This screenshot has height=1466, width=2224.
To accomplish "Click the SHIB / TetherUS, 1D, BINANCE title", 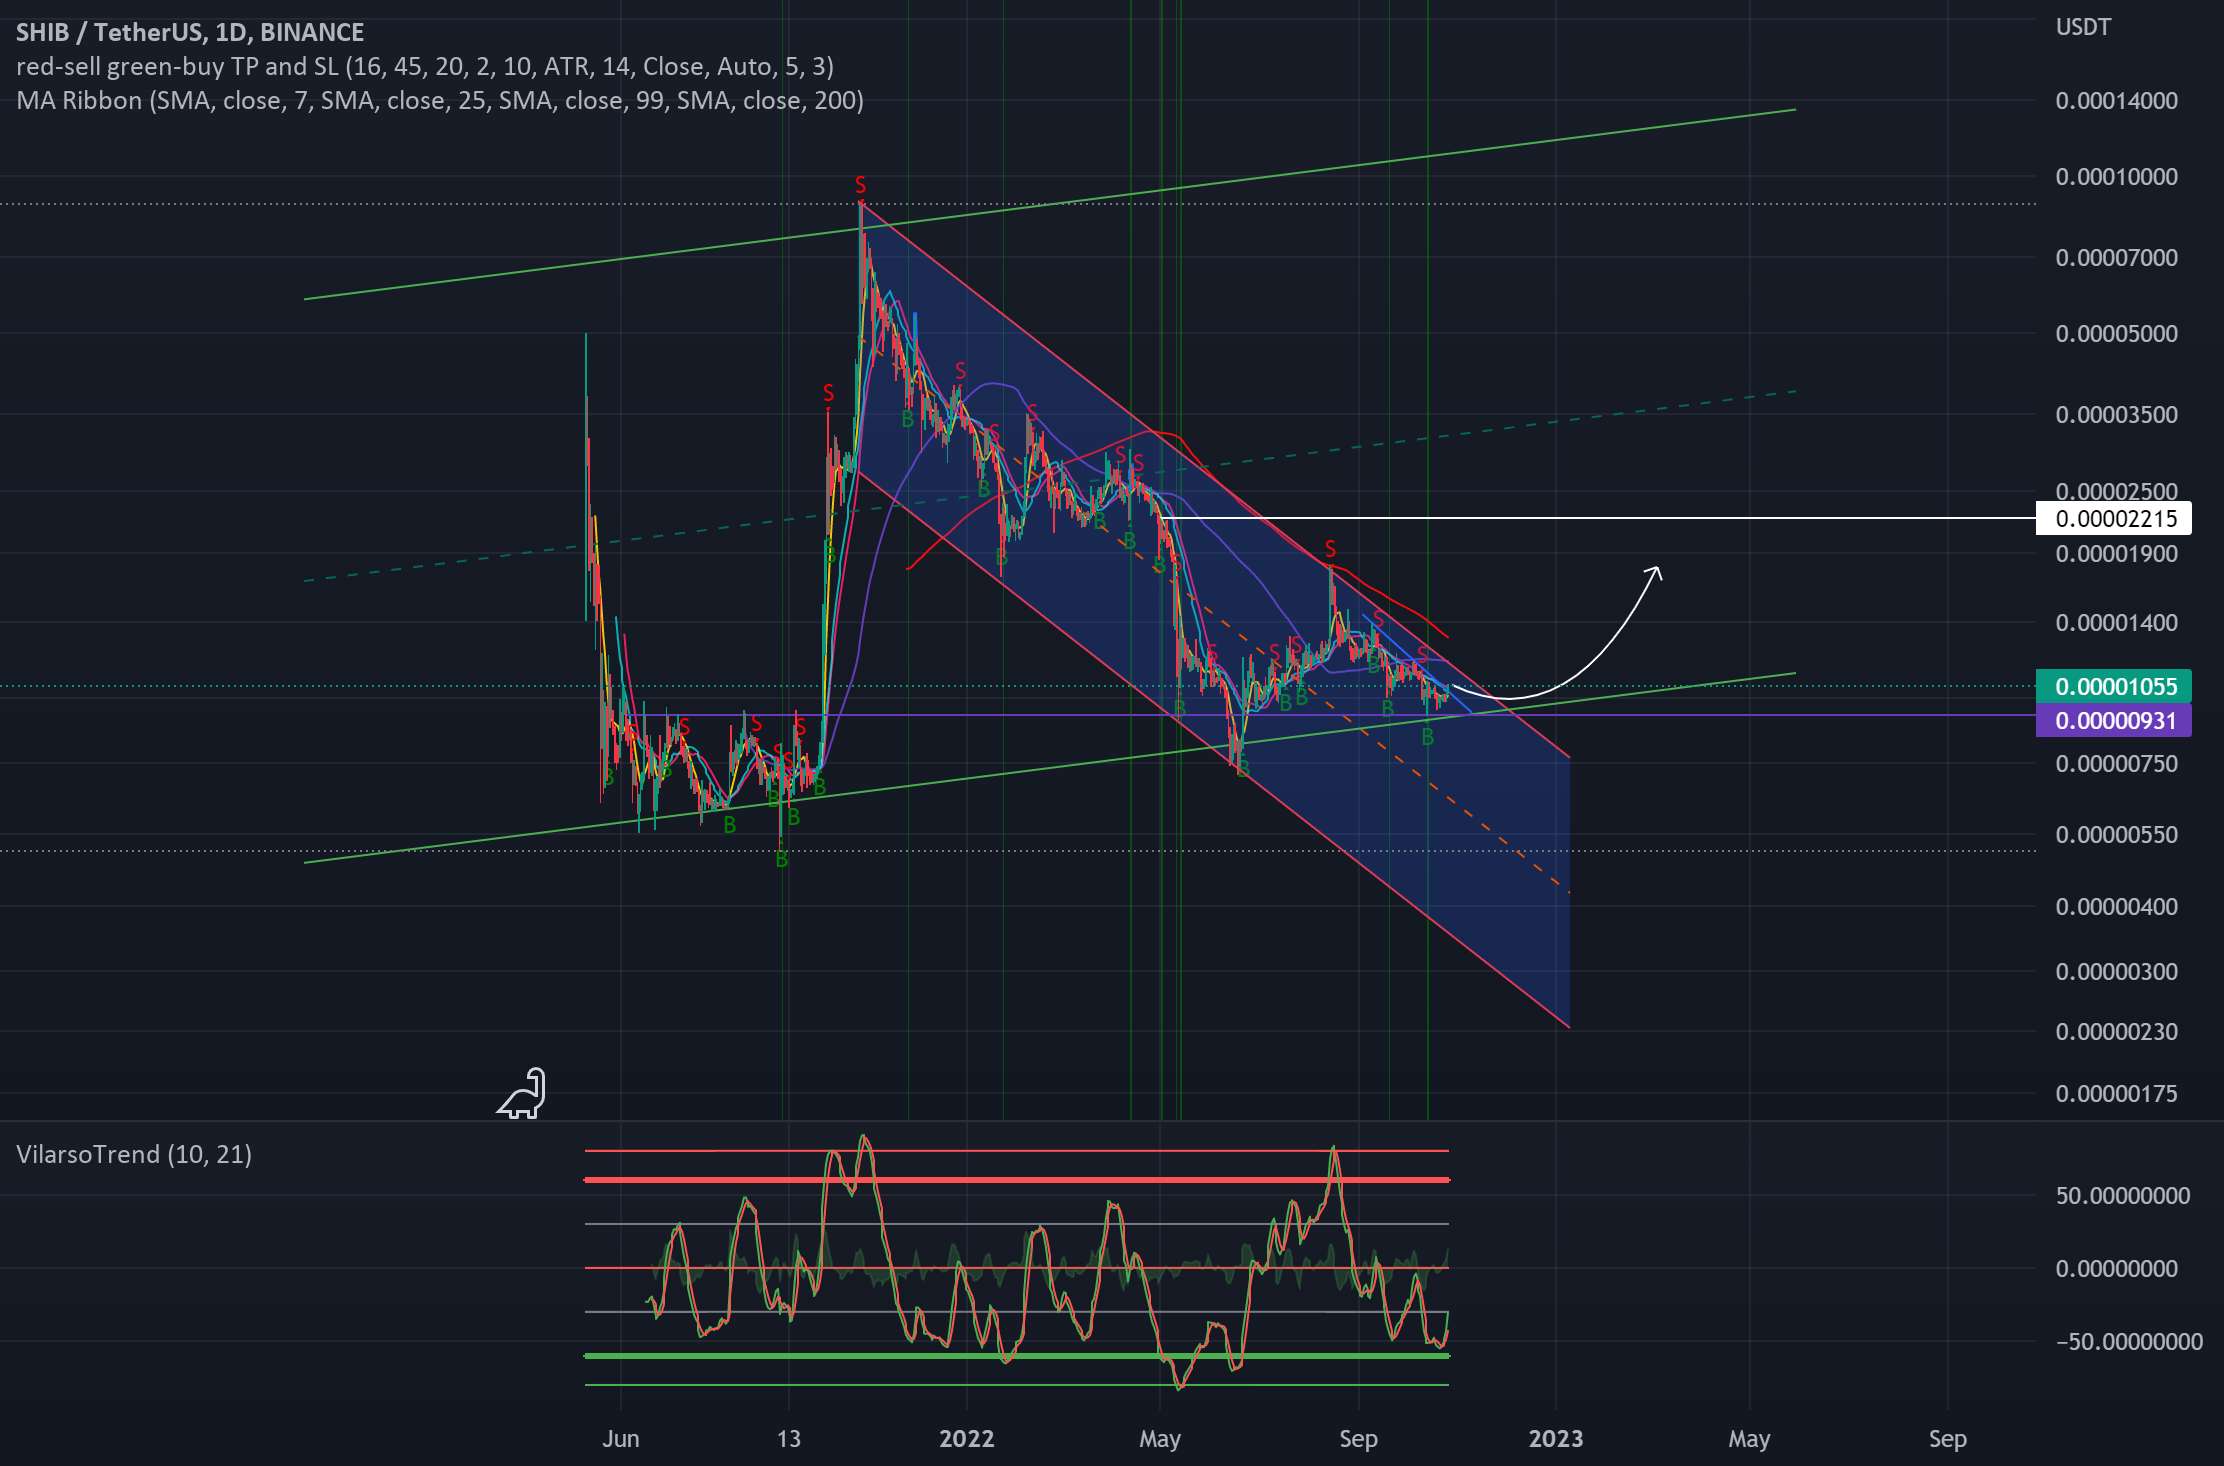I will 190,32.
